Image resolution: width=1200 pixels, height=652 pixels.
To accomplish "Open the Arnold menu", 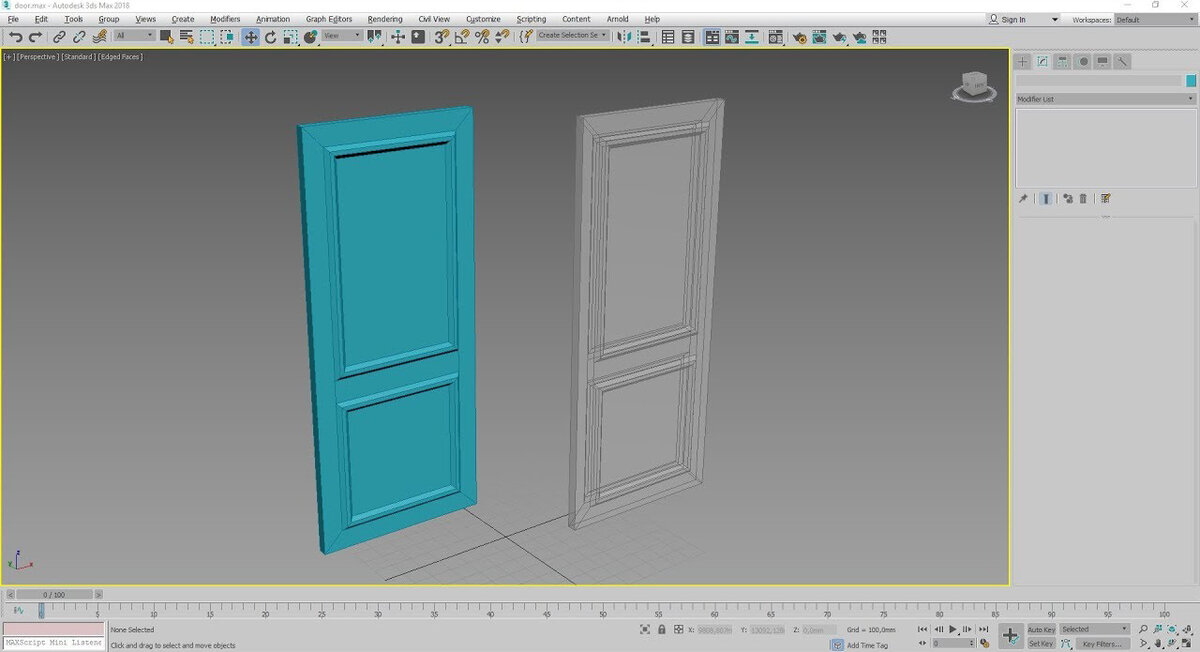I will (617, 19).
